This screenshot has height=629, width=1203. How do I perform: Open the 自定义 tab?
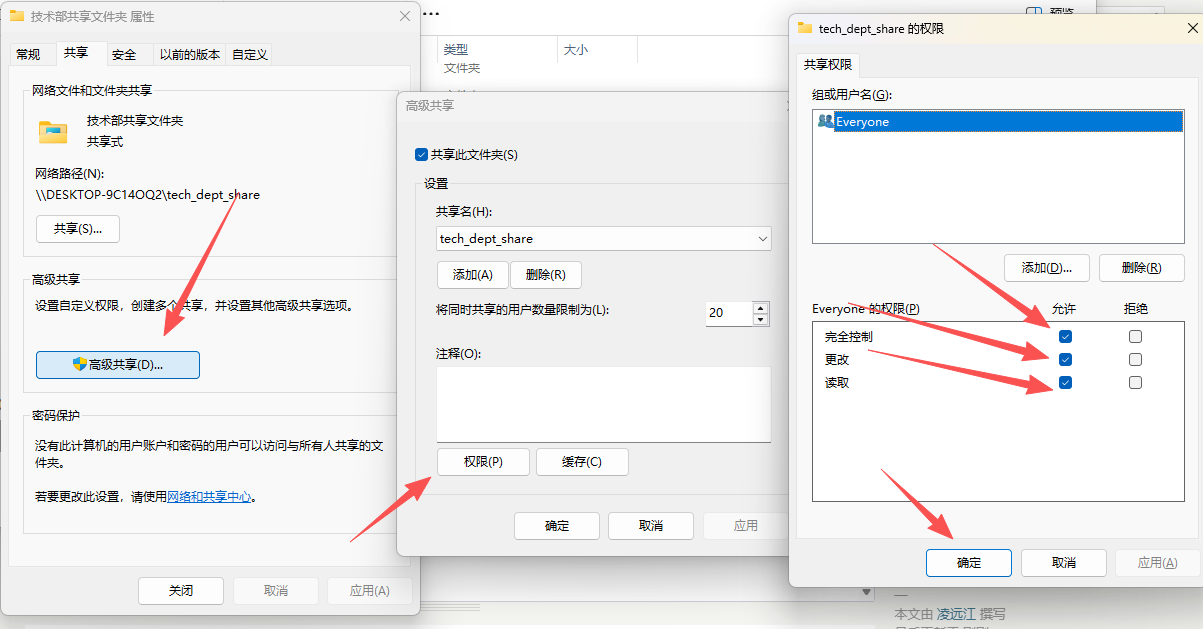250,55
